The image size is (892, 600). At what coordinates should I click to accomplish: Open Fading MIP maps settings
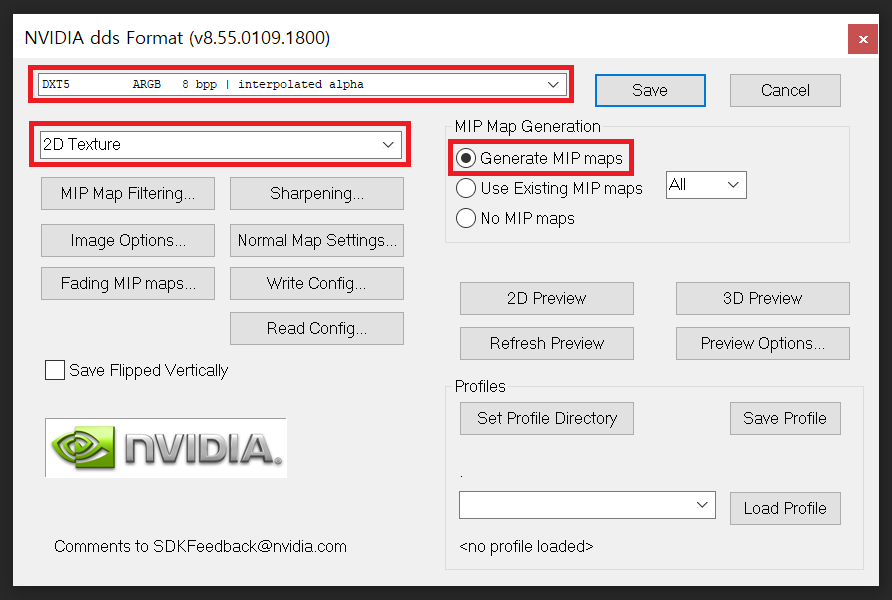(128, 283)
